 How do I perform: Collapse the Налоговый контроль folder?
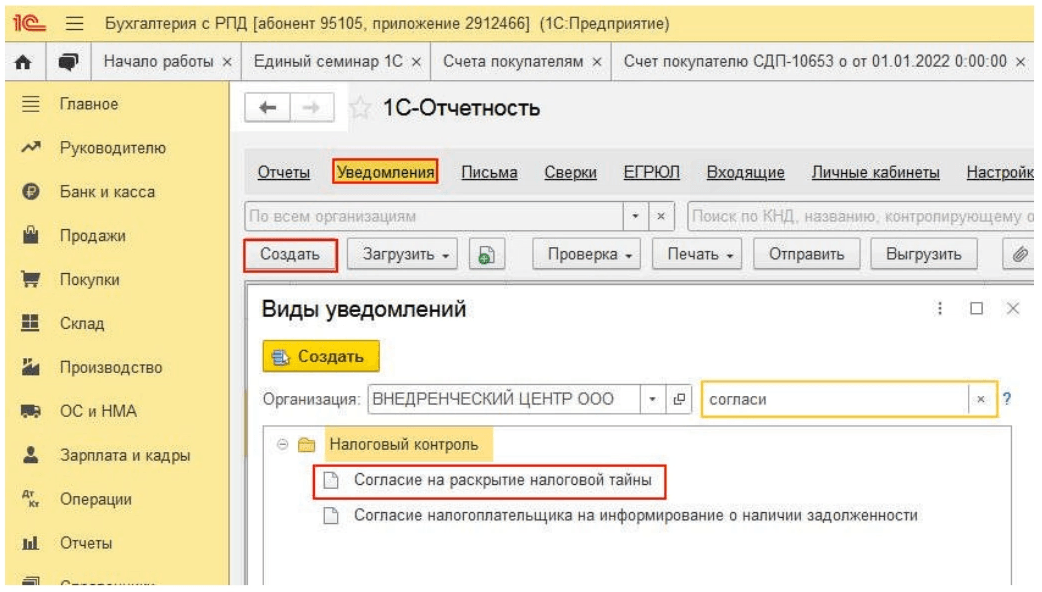tap(282, 444)
